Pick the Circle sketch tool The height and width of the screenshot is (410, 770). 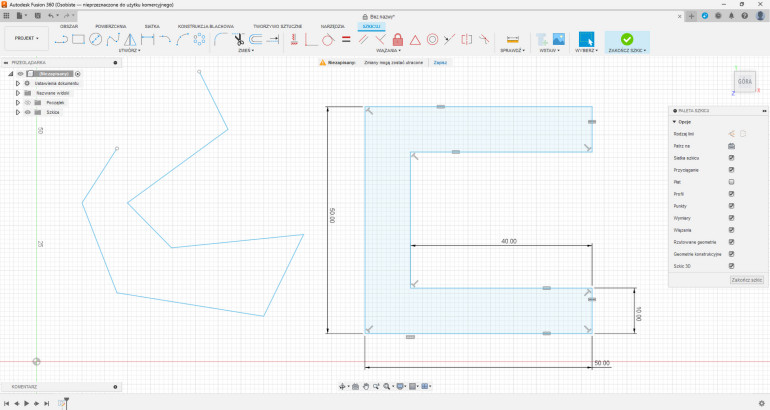tap(96, 40)
